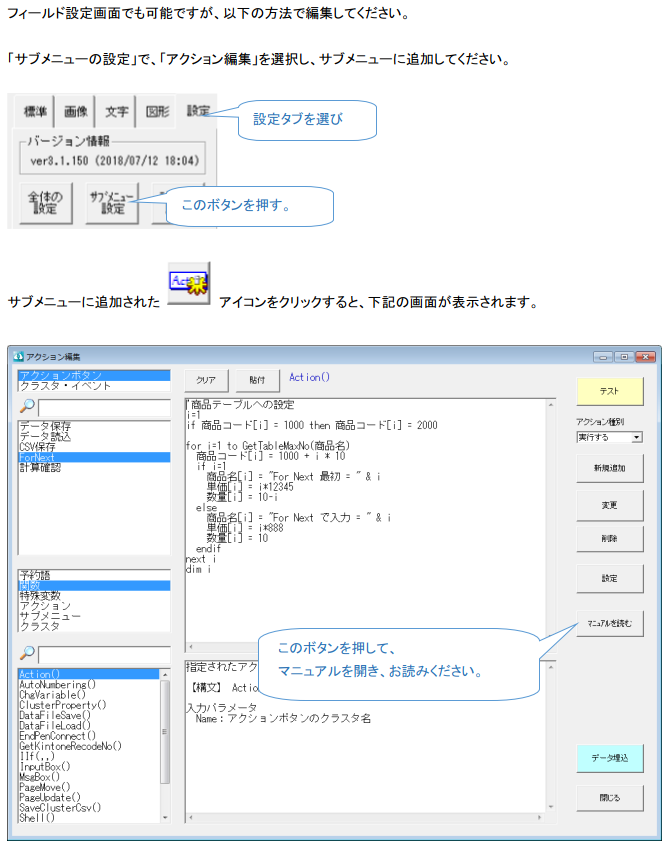Select MsgBox() in the function list
The image size is (665, 845).
[x=89, y=777]
